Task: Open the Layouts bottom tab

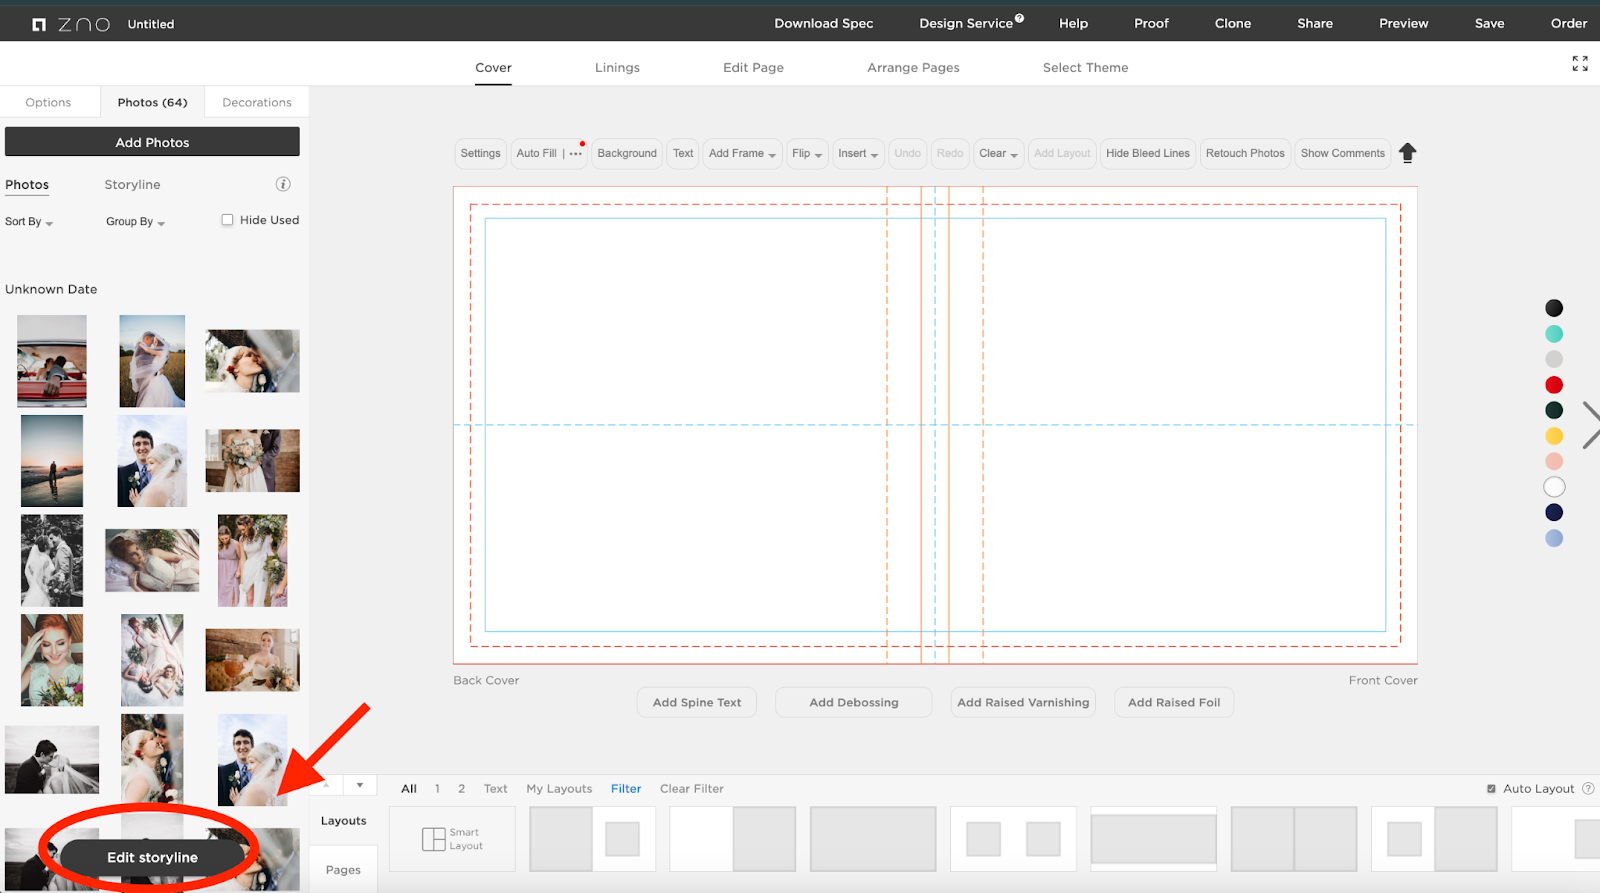Action: coord(343,821)
